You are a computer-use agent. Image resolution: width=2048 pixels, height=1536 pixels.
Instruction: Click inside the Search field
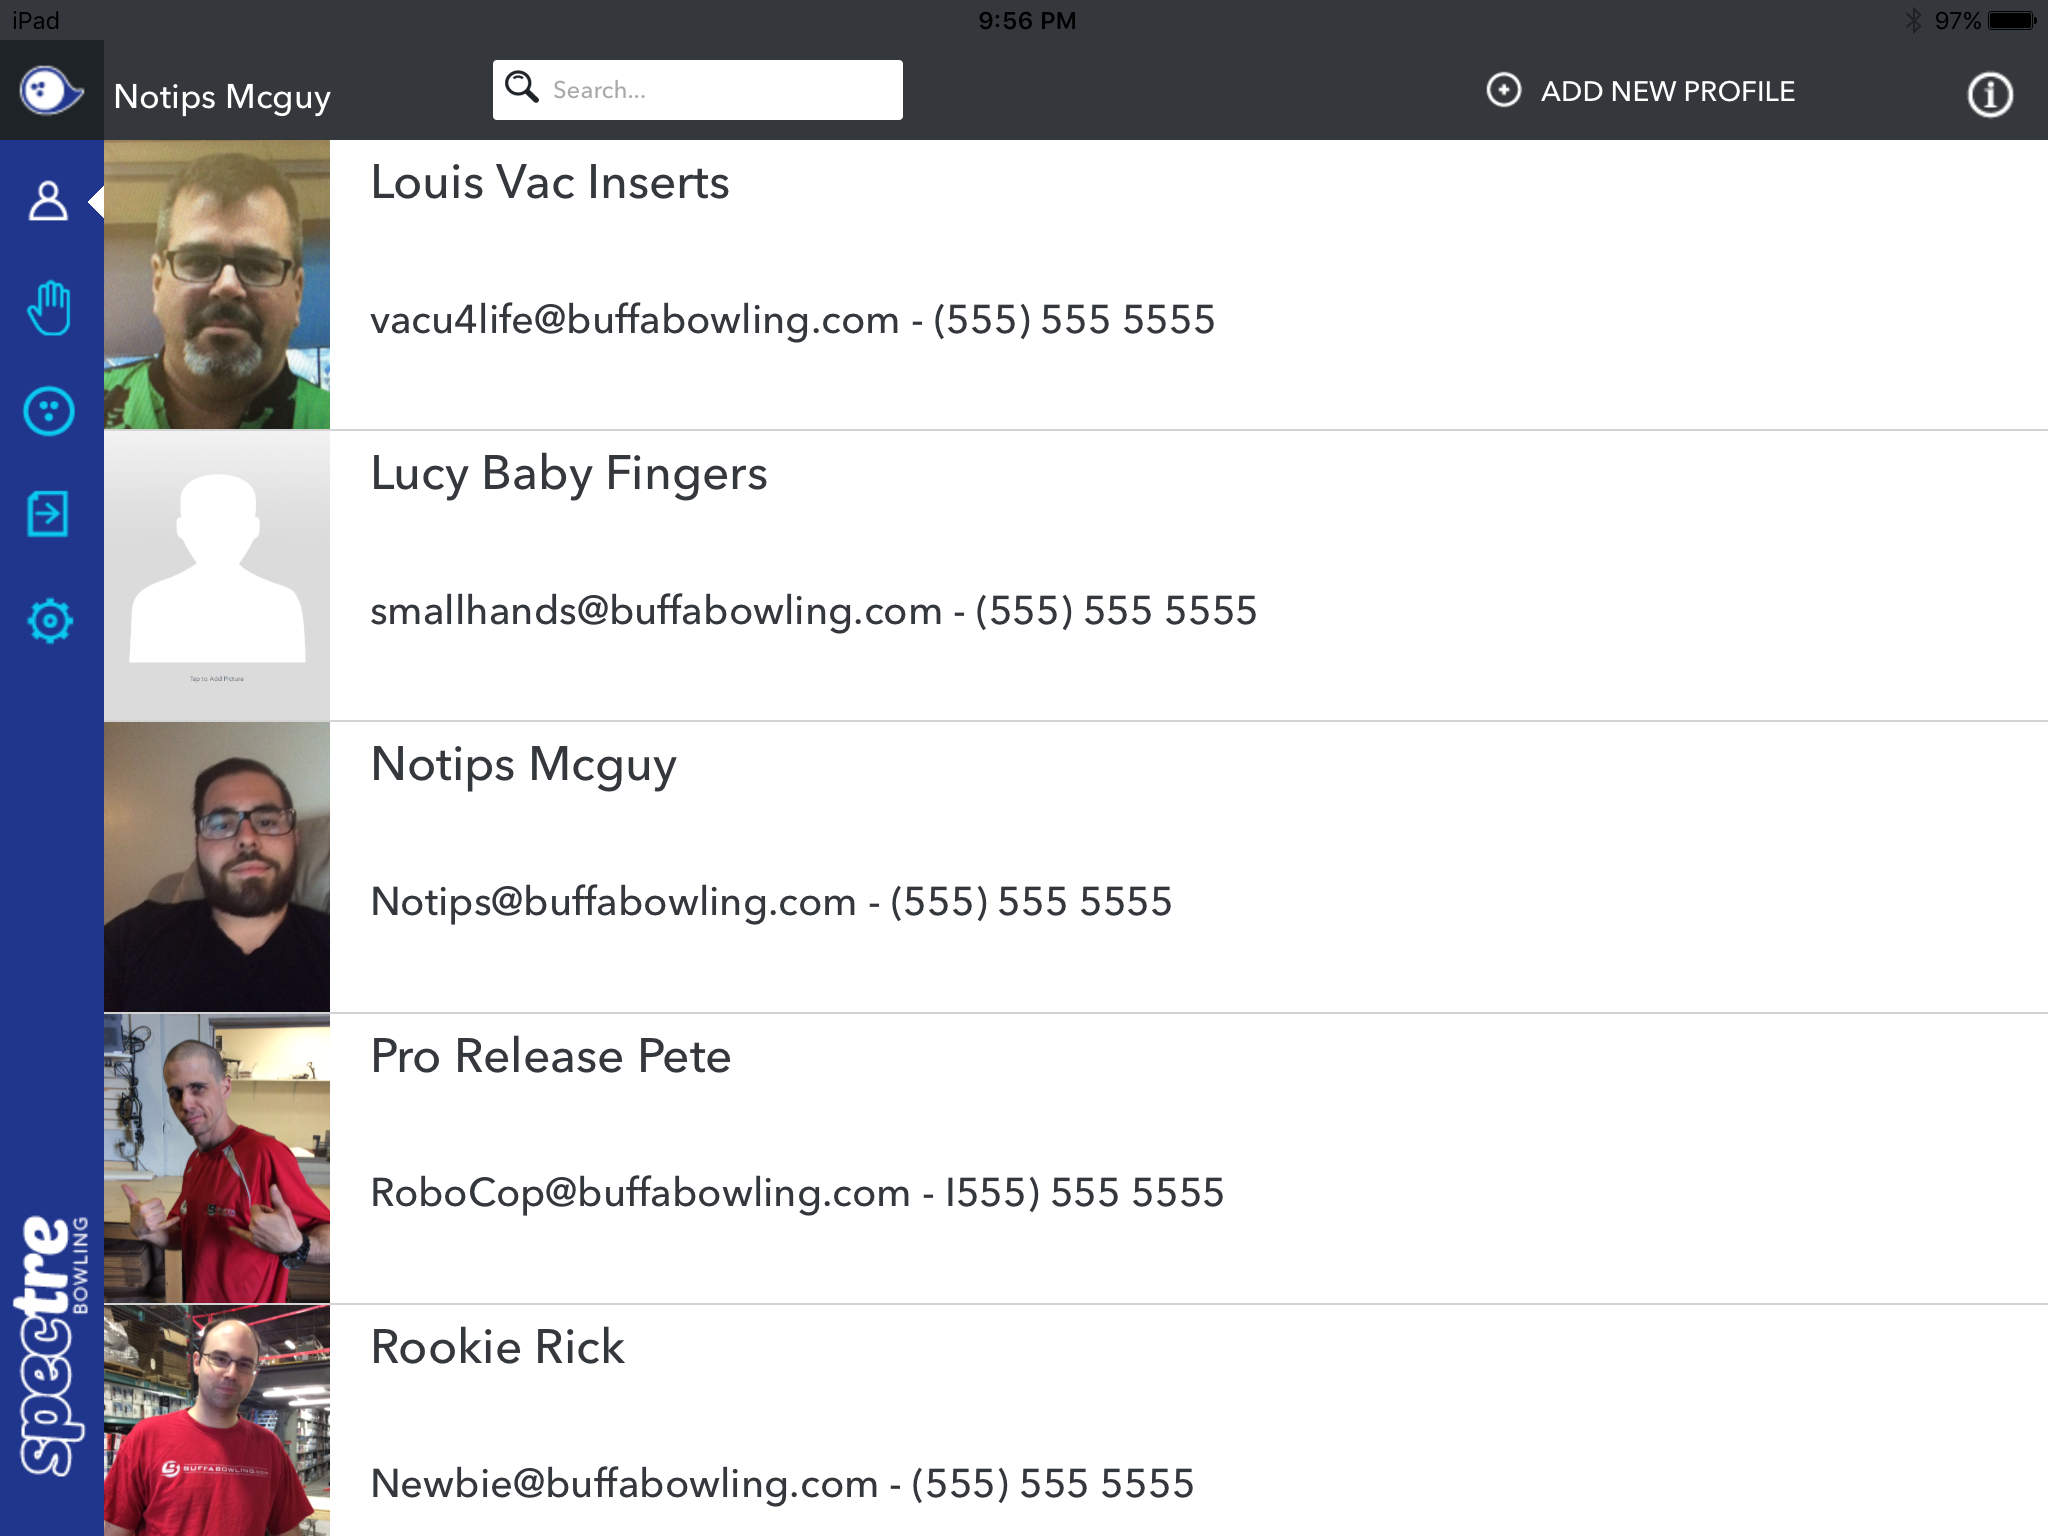[700, 88]
